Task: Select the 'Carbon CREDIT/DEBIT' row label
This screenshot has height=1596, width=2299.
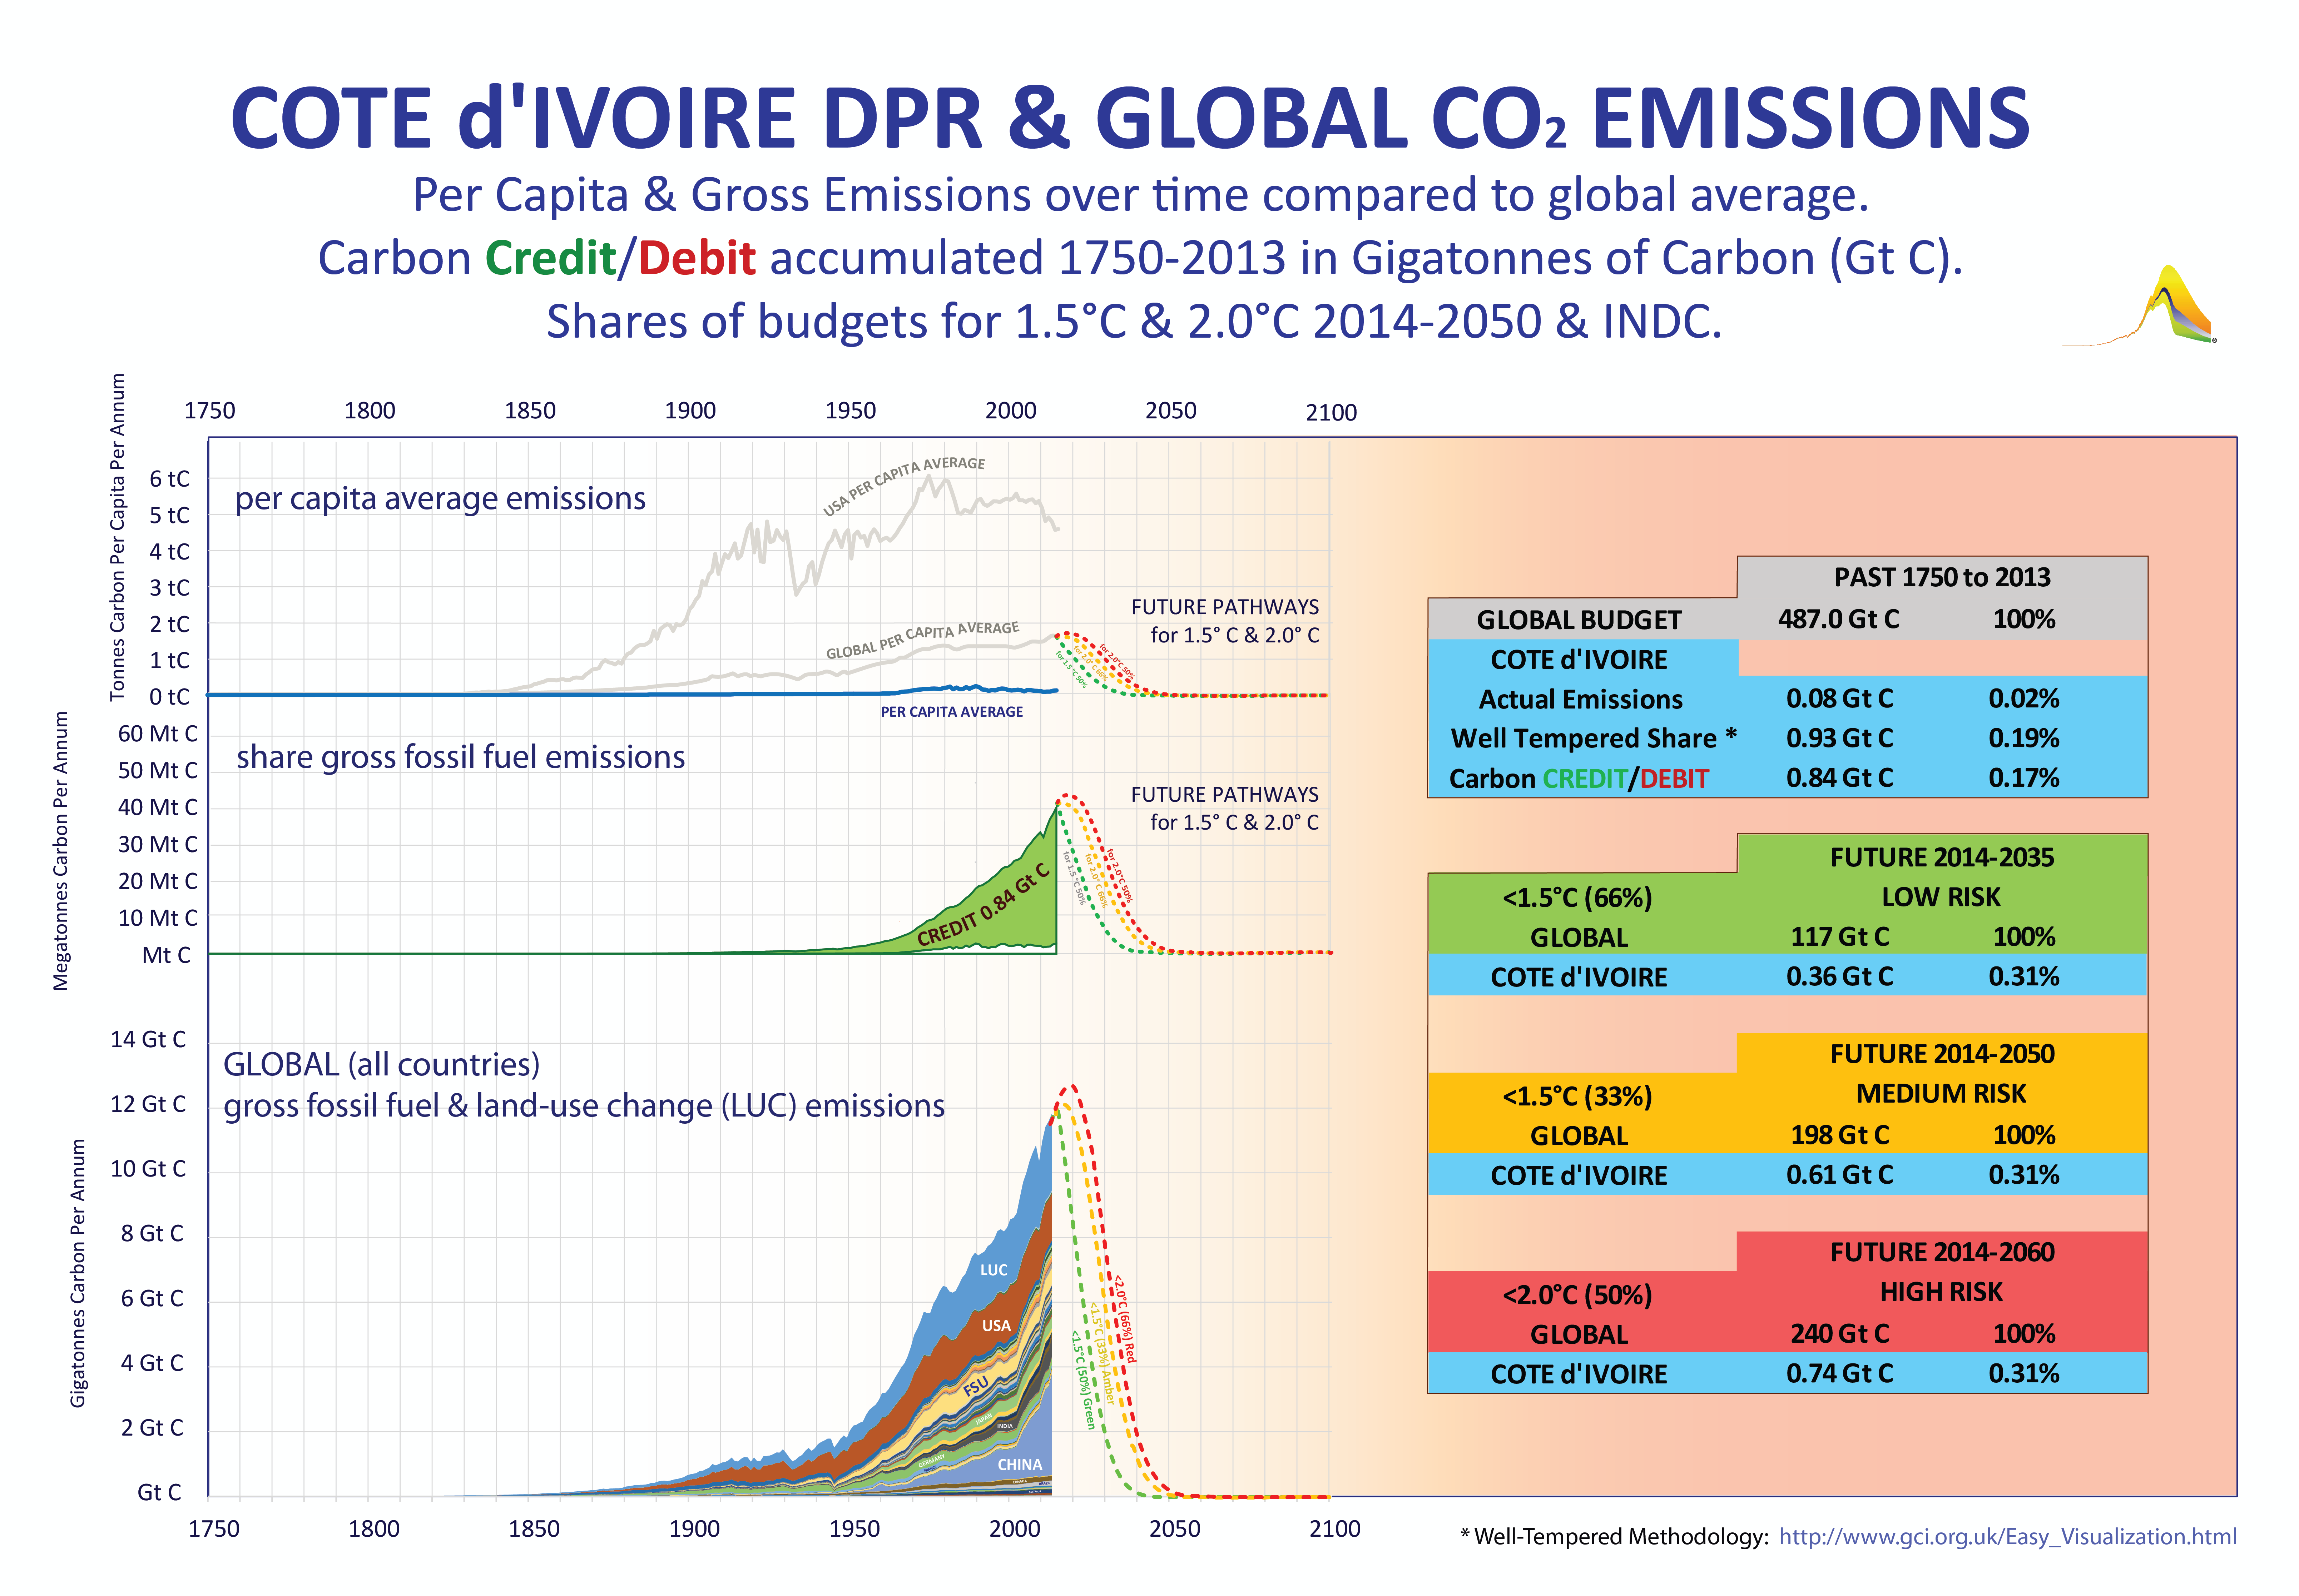Action: click(x=1579, y=778)
